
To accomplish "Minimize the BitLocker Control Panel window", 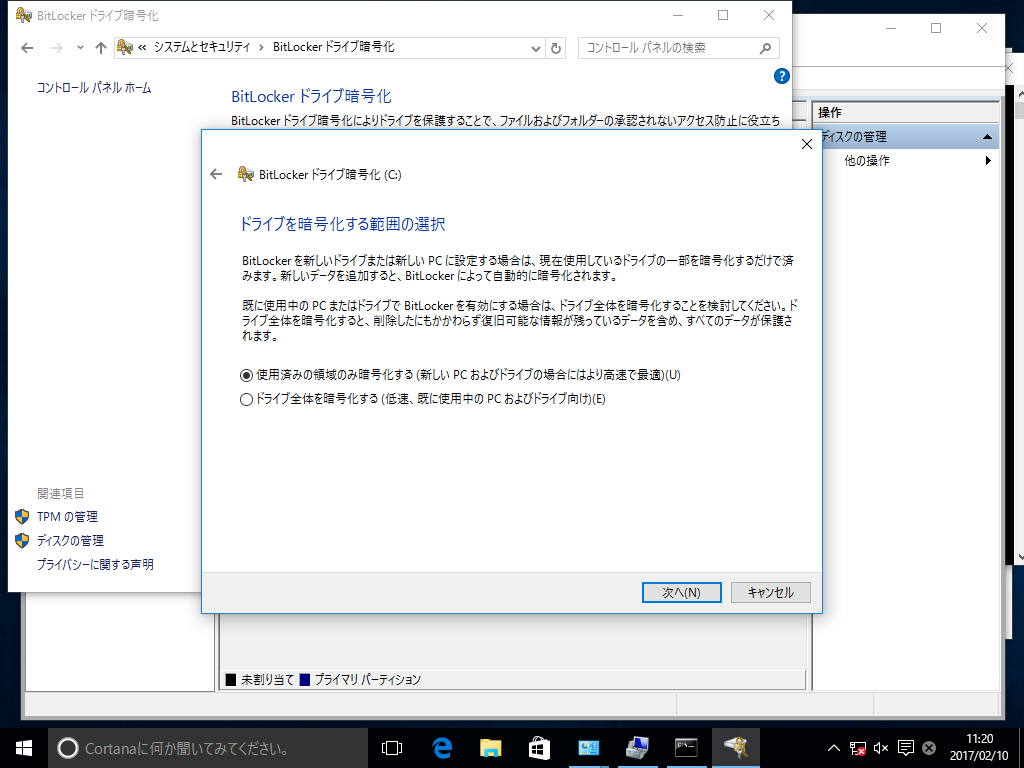I will (678, 15).
